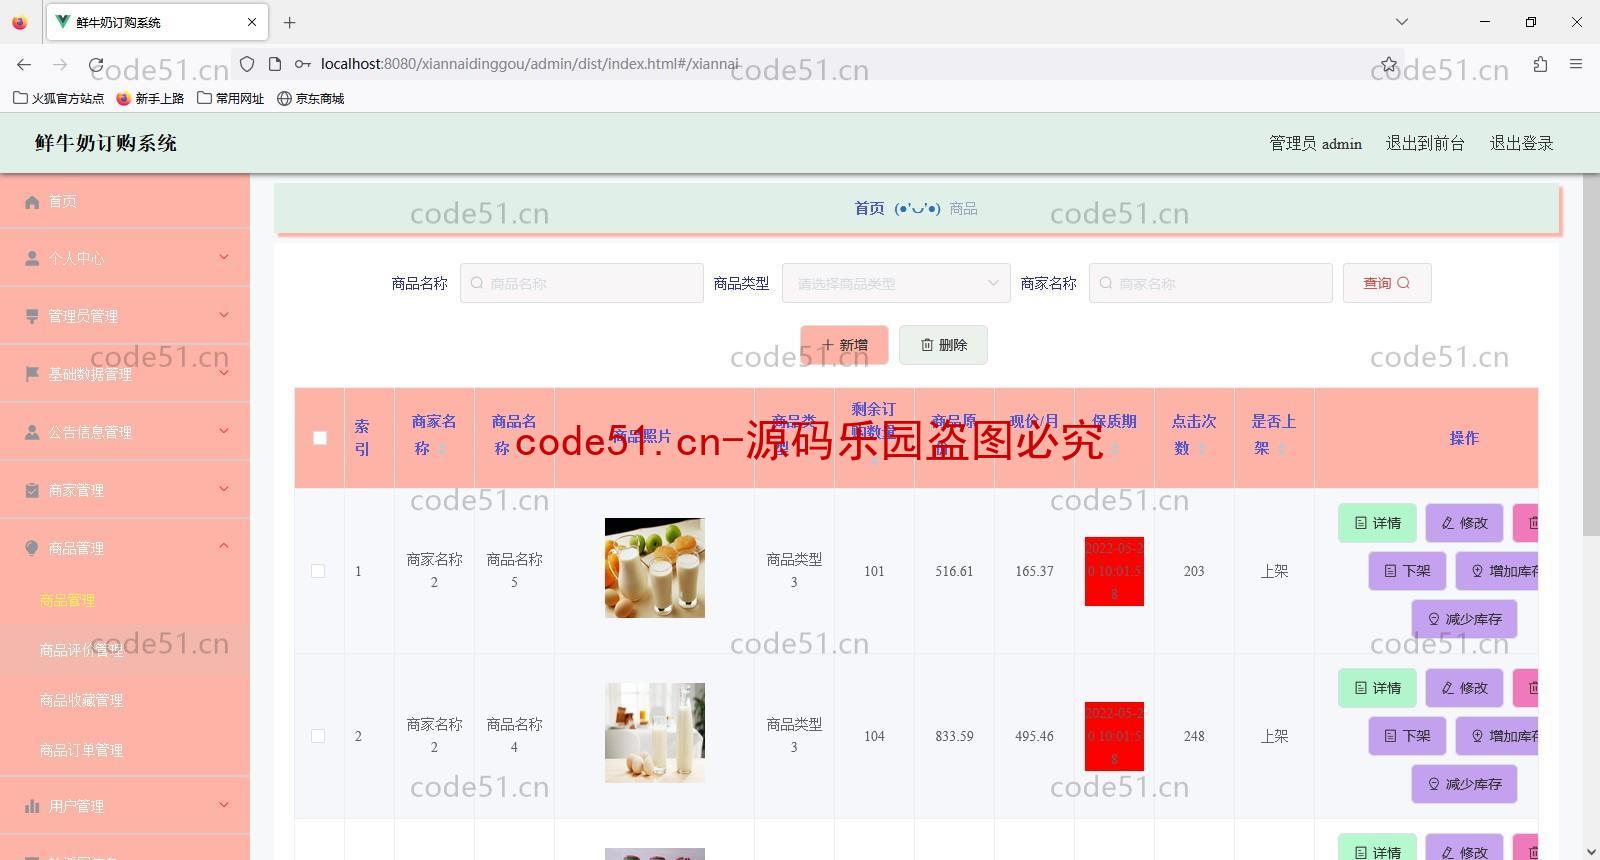This screenshot has height=860, width=1600.
Task: Click 增加库存 for row 2
Action: [x=1497, y=736]
